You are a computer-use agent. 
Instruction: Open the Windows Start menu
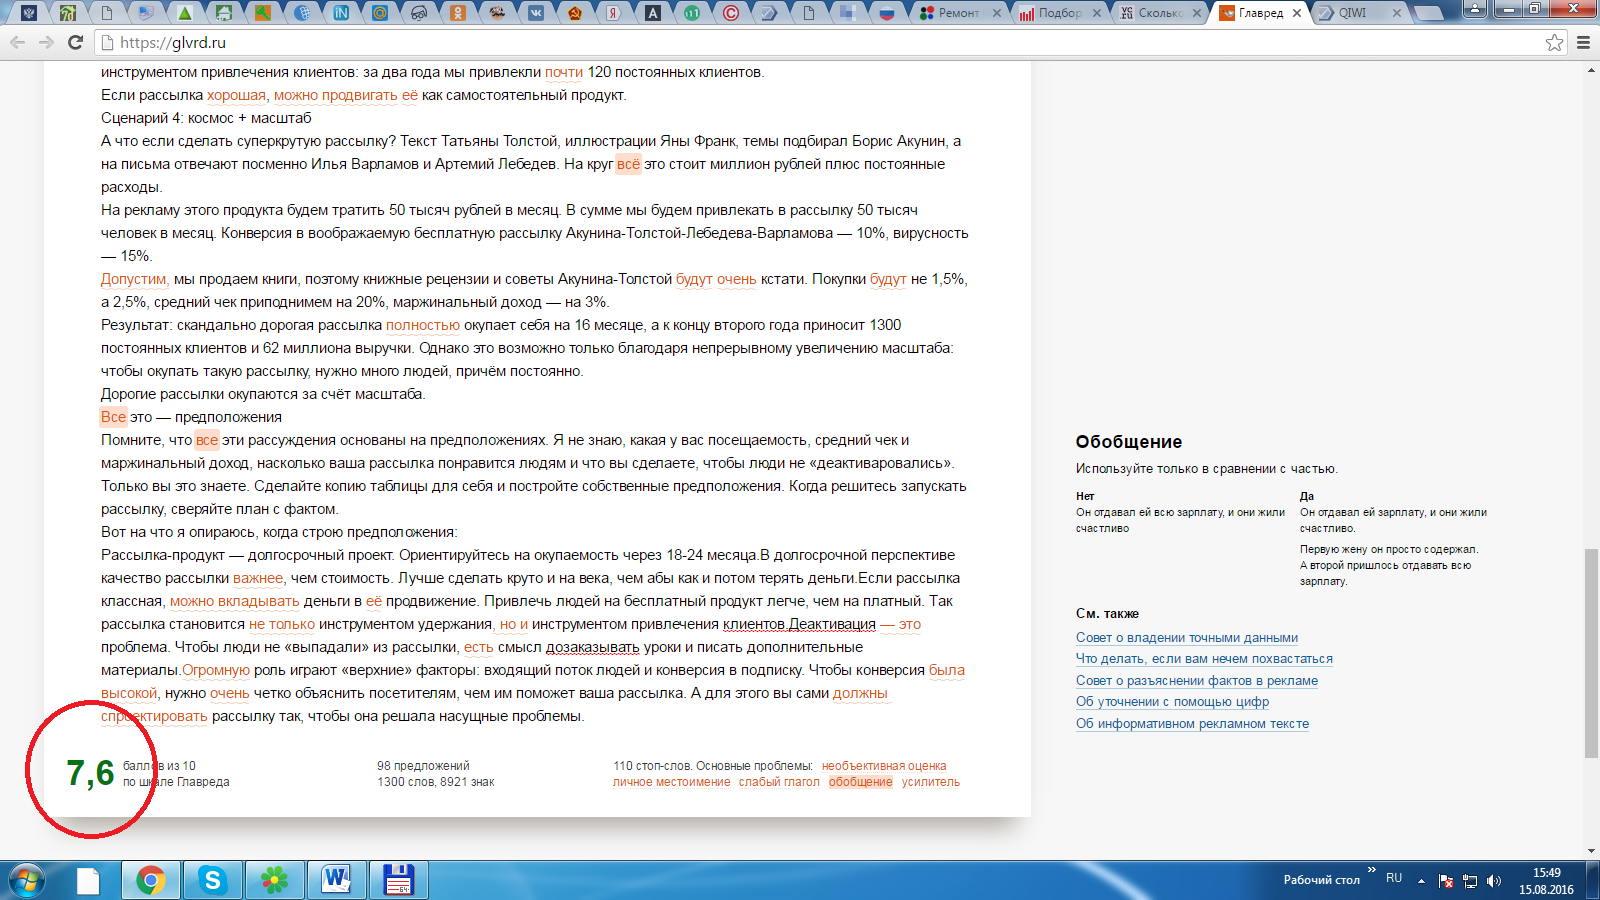(x=27, y=880)
